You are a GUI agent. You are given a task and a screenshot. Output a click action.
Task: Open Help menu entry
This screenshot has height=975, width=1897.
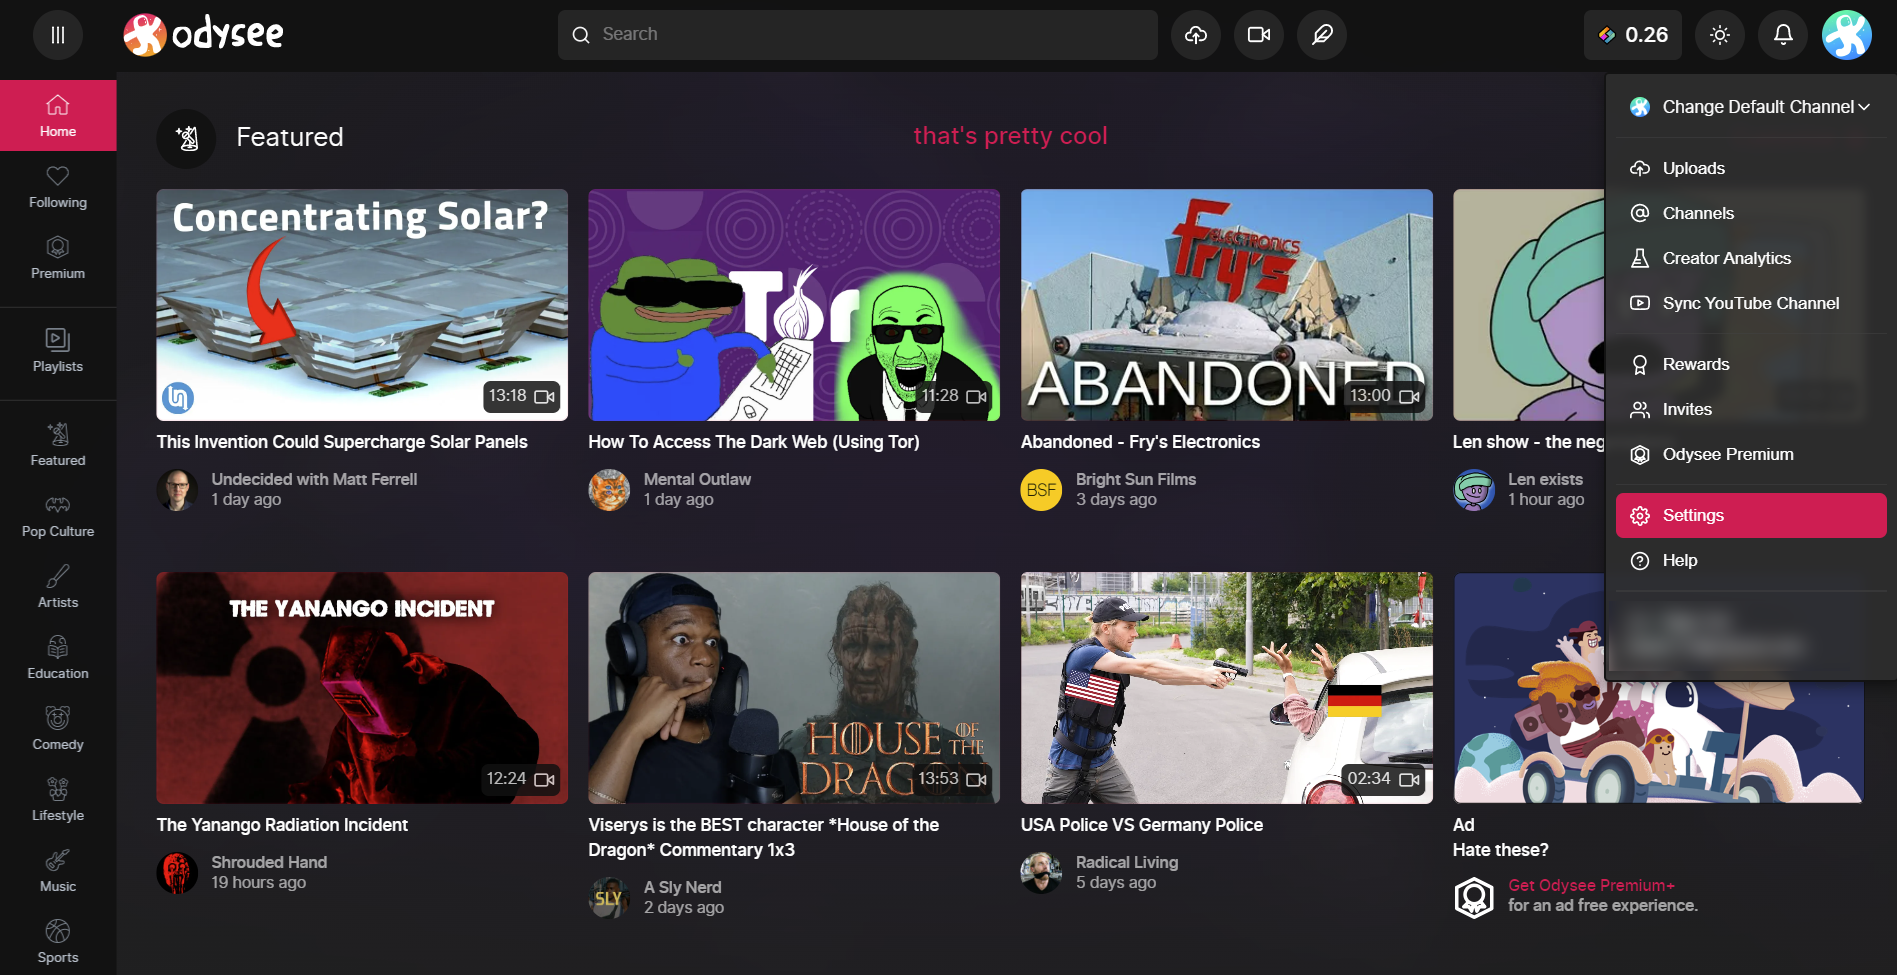pos(1751,560)
